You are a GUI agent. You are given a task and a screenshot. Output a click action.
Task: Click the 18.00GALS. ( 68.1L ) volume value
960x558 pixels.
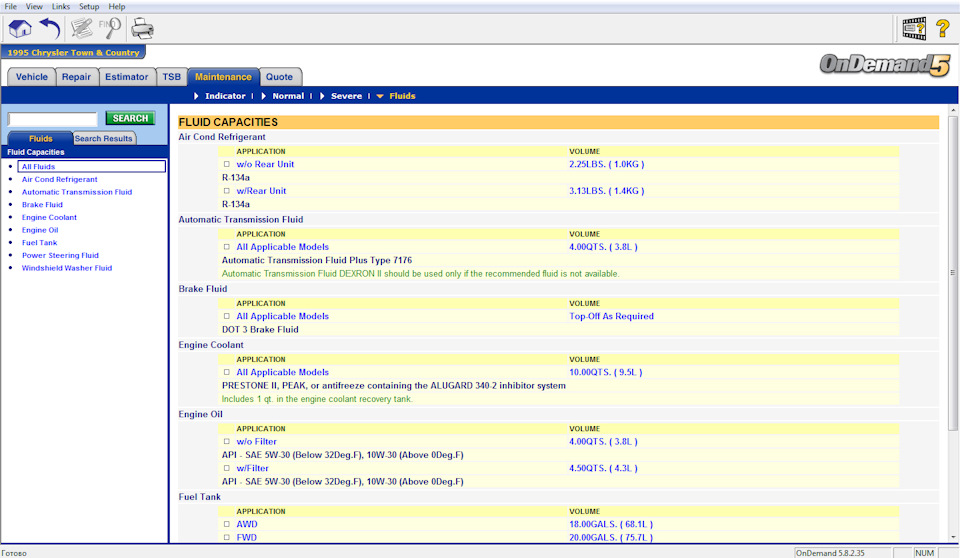click(x=611, y=524)
